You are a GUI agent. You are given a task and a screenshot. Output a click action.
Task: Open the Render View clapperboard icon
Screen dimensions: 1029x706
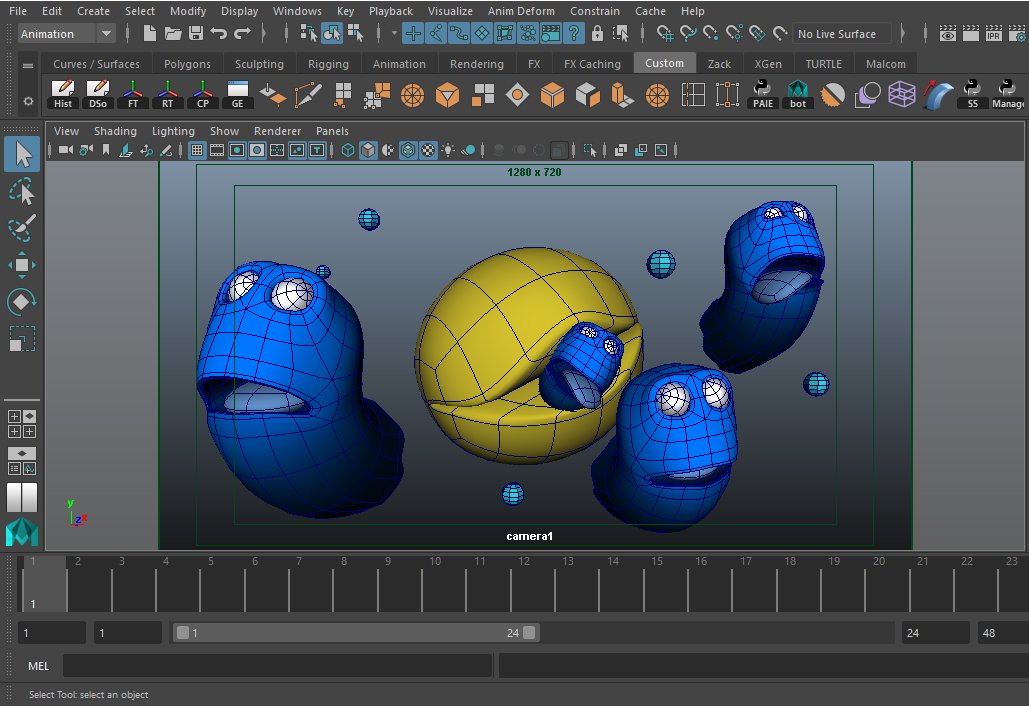point(948,33)
